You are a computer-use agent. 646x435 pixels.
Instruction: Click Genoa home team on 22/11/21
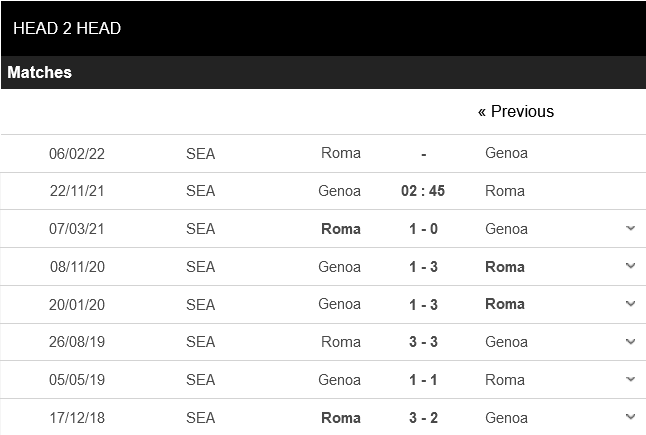click(x=340, y=191)
